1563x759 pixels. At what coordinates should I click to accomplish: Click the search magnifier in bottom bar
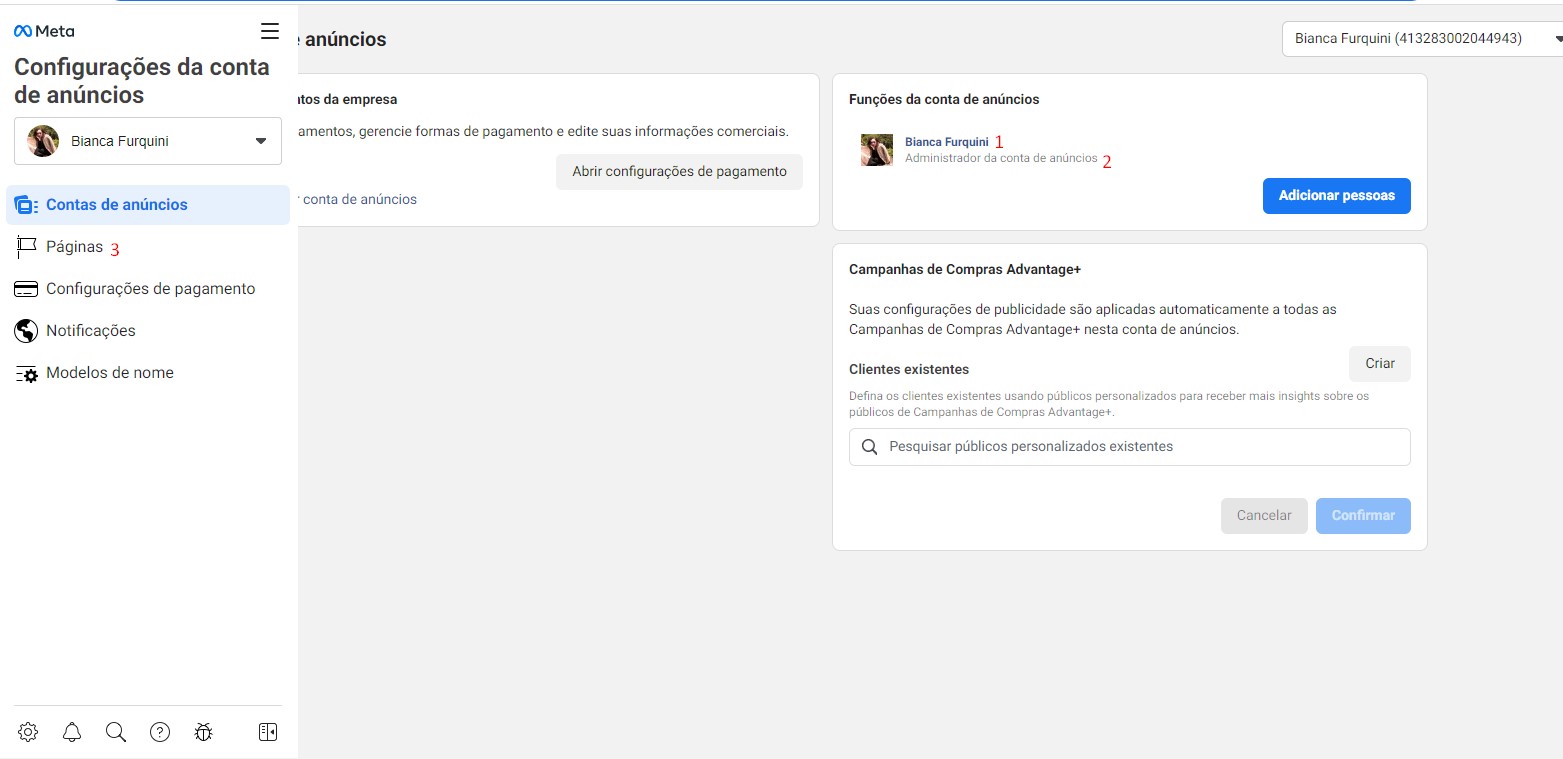(x=116, y=732)
